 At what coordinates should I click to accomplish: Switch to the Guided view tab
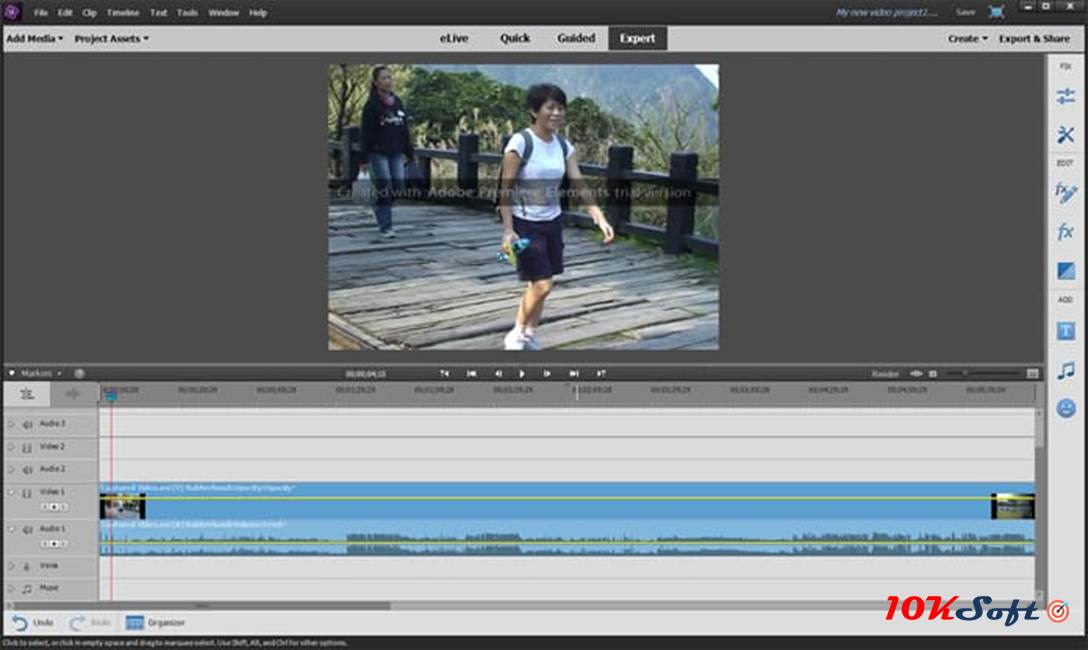tap(576, 38)
